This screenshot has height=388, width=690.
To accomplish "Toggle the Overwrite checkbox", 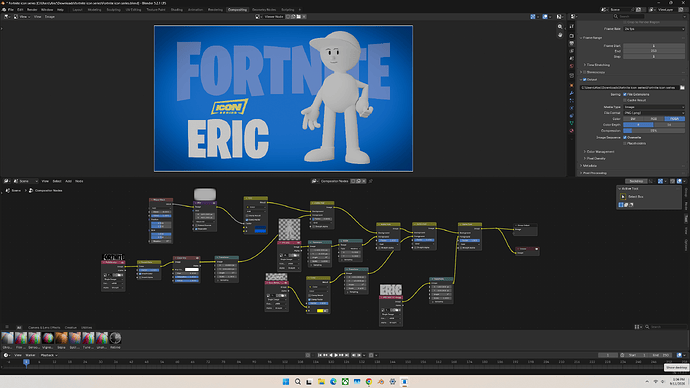I will click(625, 137).
